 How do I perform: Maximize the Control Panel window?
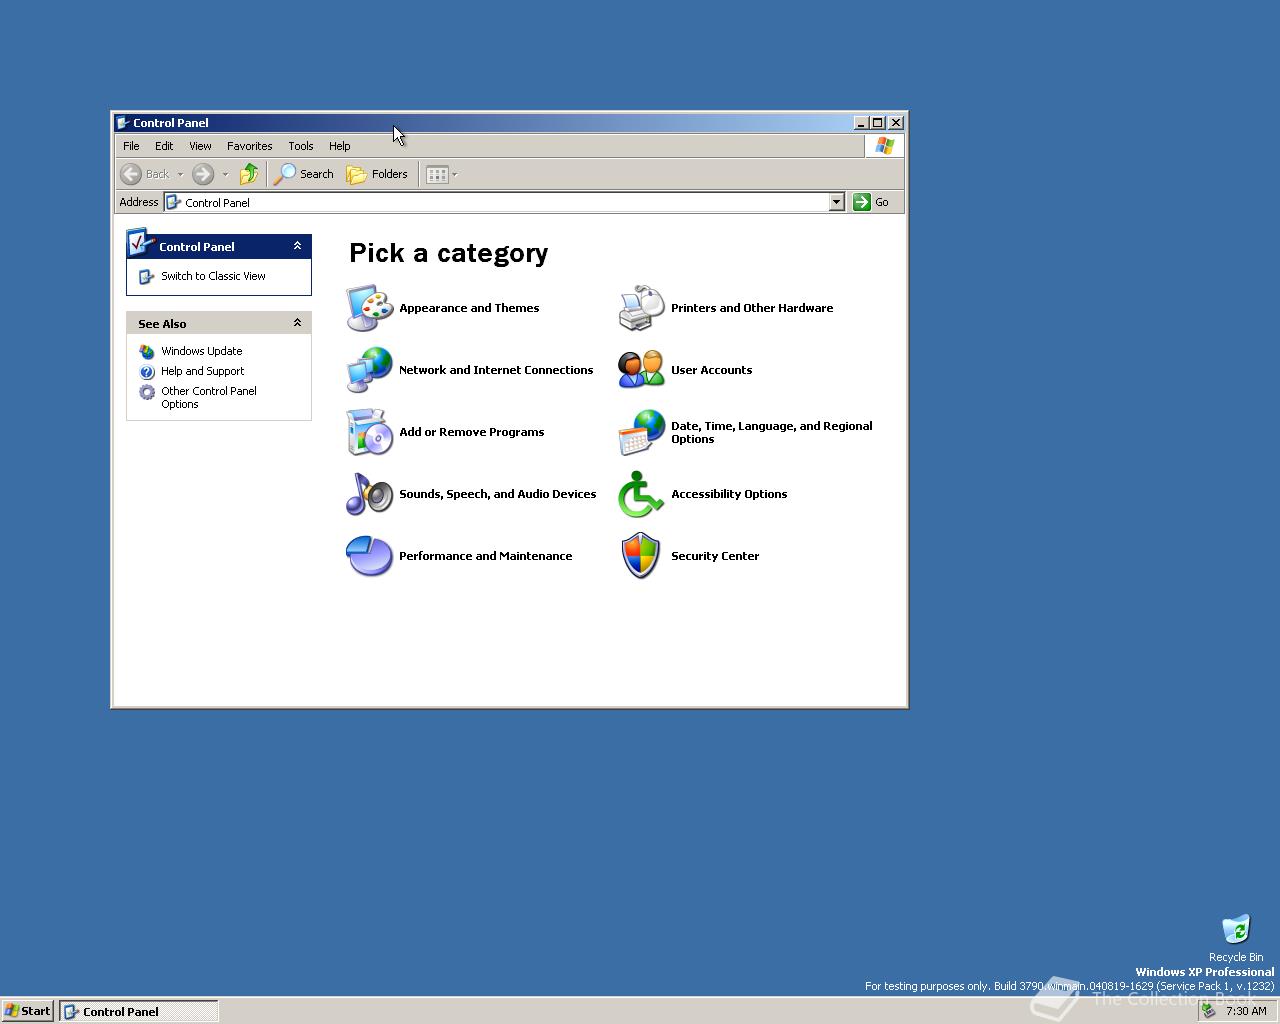coord(878,123)
